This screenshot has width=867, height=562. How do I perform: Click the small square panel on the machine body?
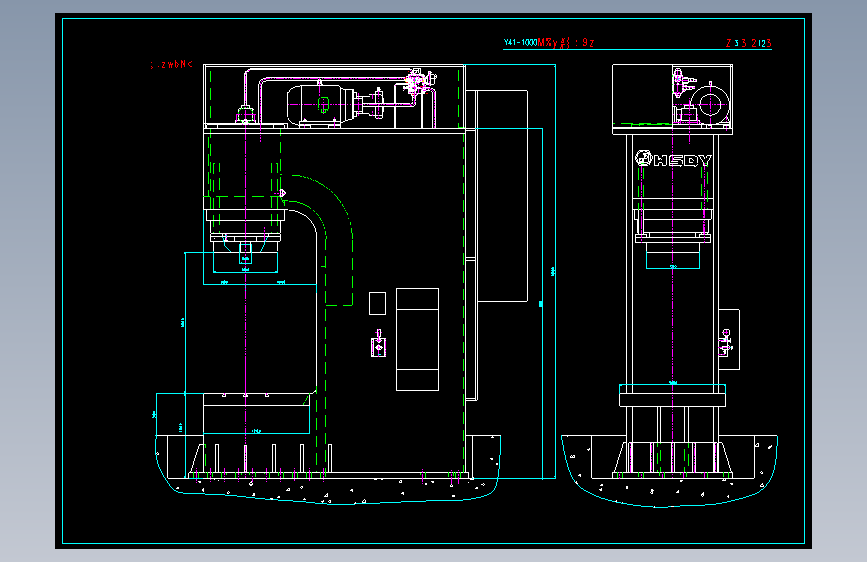(x=377, y=303)
